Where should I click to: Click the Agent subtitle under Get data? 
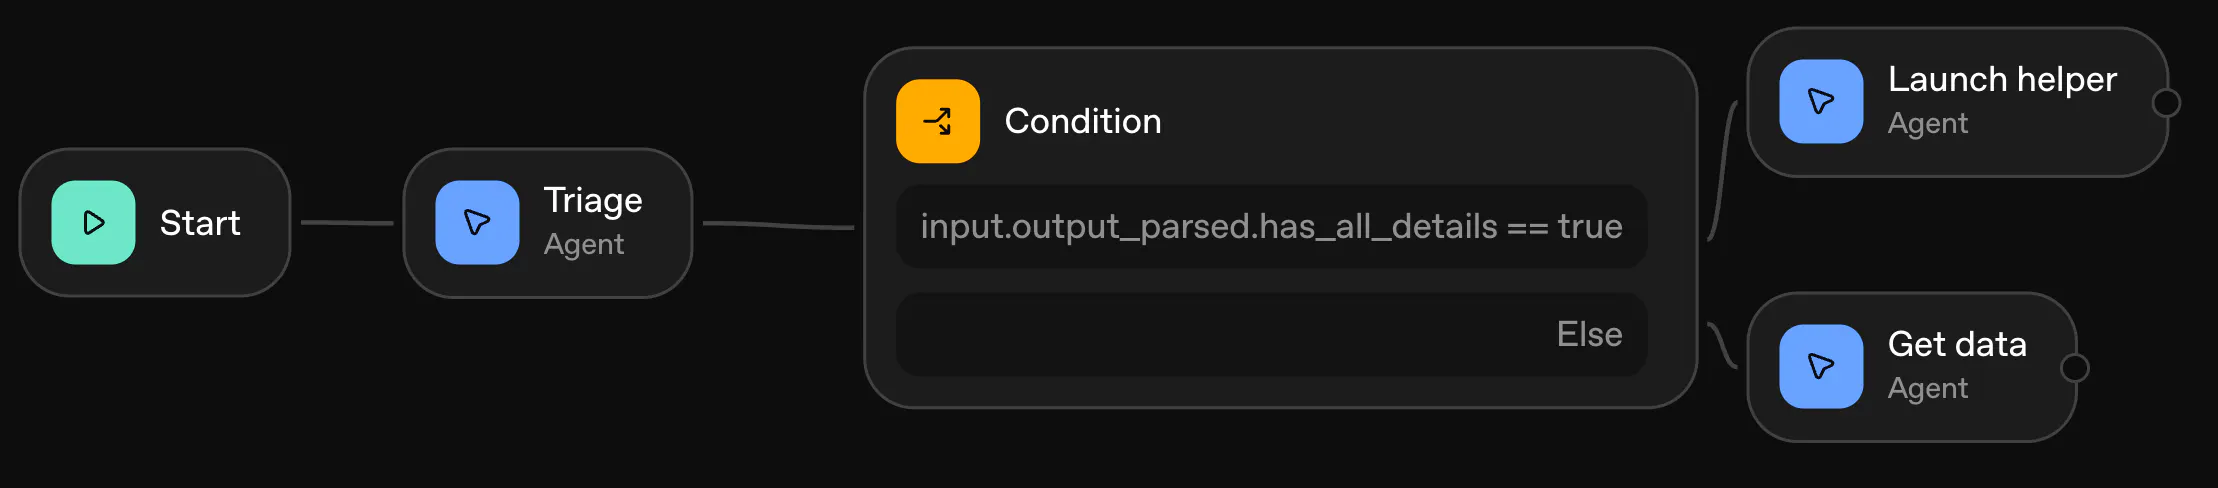coord(1927,388)
